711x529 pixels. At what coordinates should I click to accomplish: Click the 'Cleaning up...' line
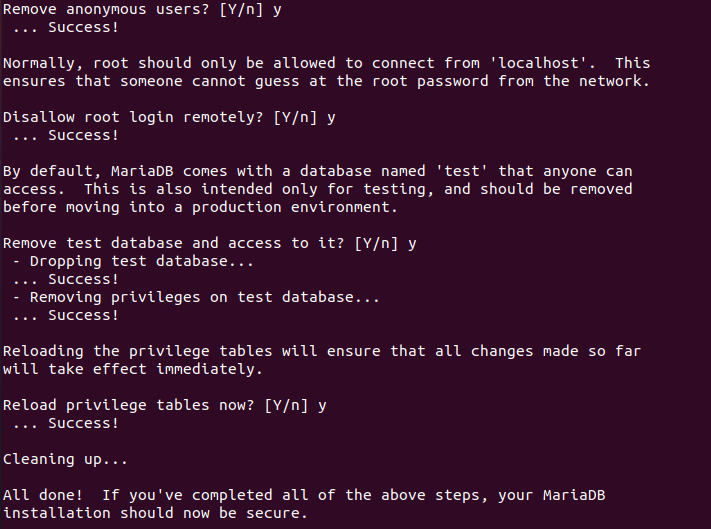65,459
